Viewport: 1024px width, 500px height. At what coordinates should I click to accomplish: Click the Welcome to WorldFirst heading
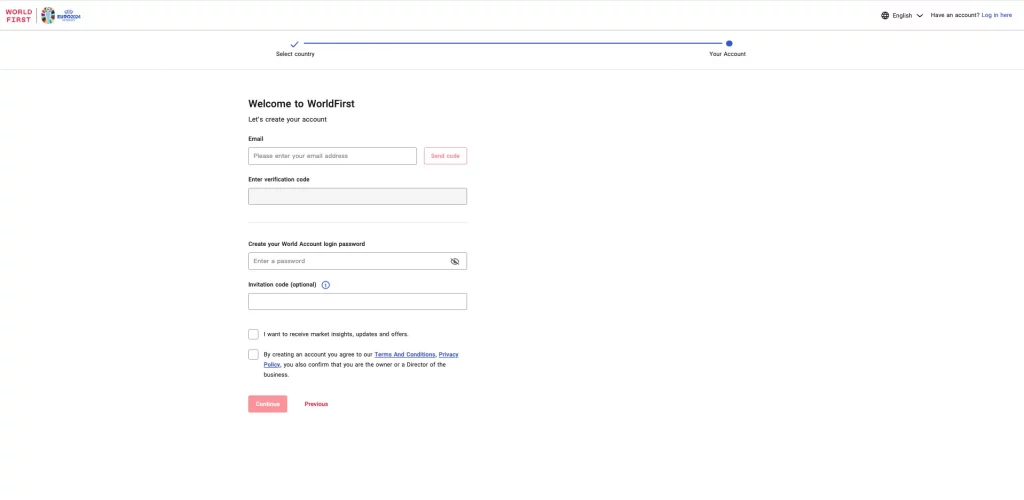tap(301, 104)
